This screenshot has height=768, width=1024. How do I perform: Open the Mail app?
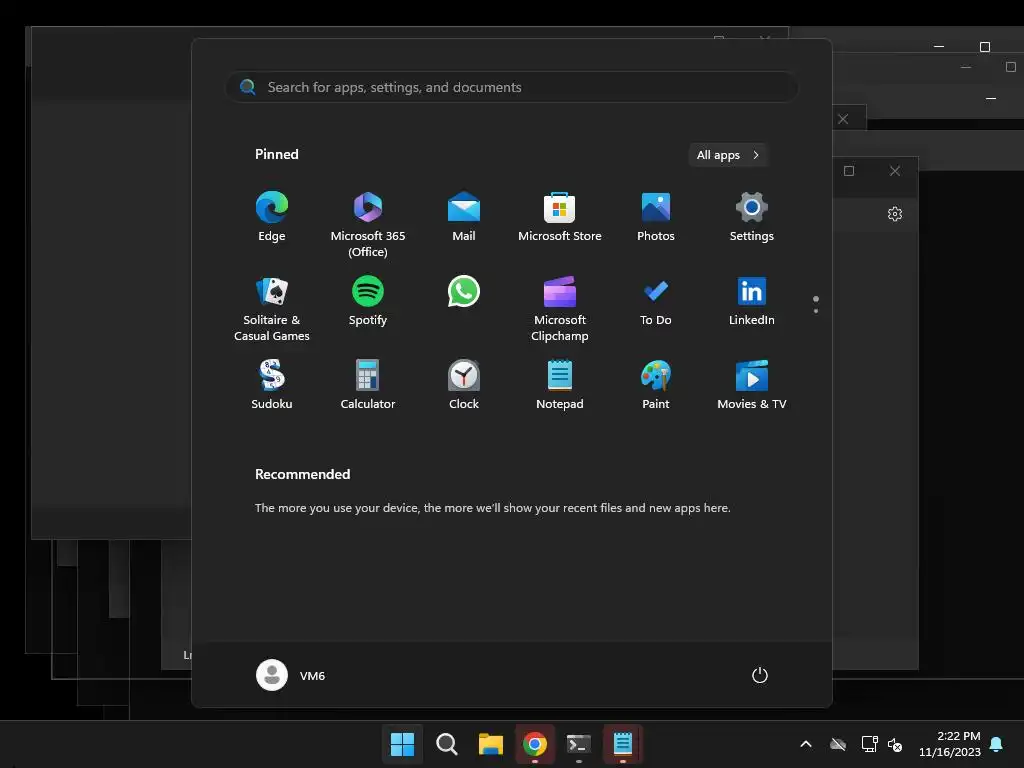tap(464, 217)
